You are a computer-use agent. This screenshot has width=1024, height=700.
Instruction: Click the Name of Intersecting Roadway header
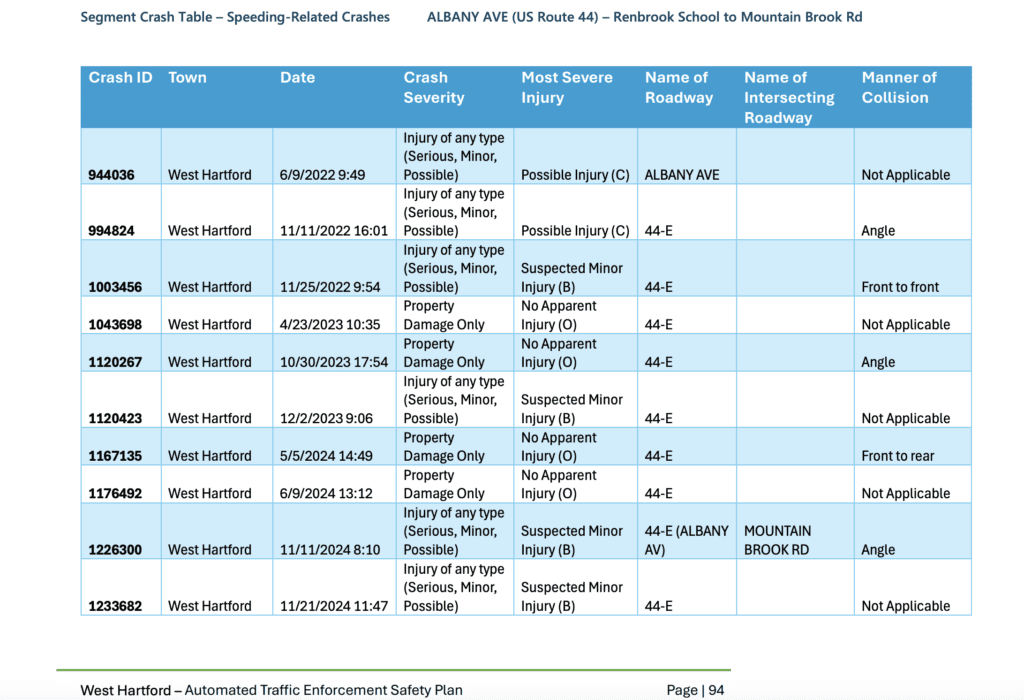(x=789, y=97)
